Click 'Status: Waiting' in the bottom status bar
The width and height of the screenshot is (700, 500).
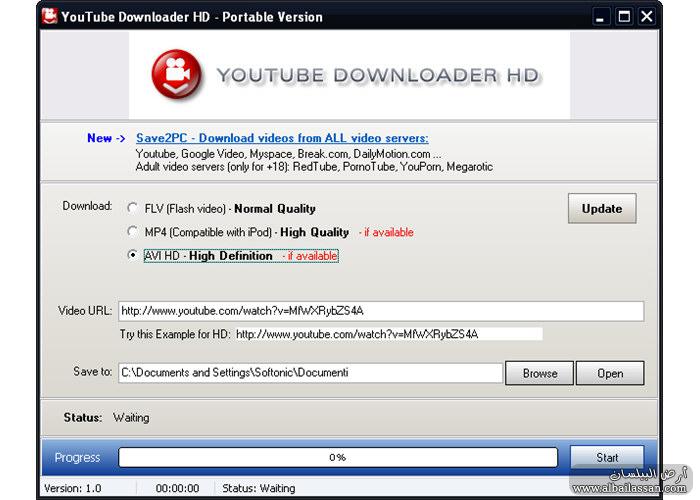coord(258,488)
